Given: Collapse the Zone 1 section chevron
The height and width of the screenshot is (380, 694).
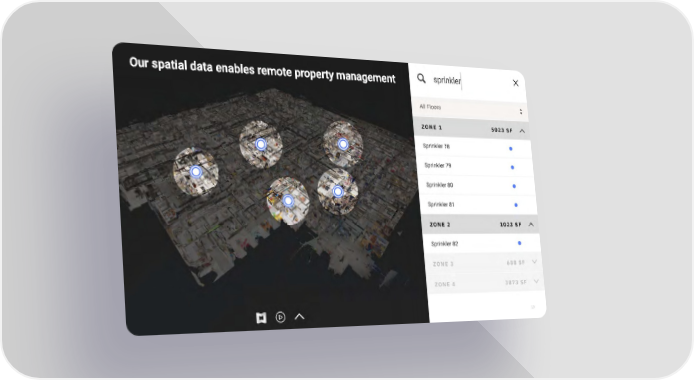Looking at the screenshot, I should click(x=522, y=131).
